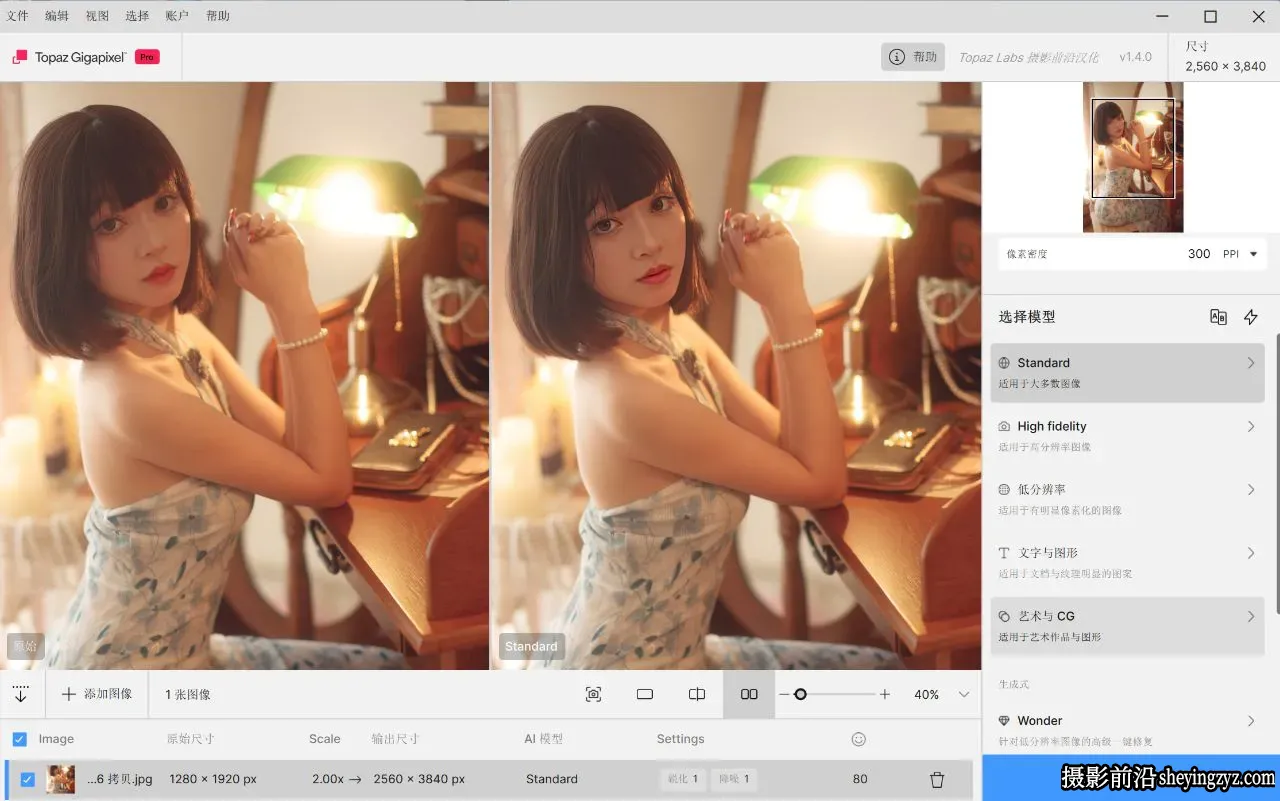Switch to single view mode
This screenshot has height=801, width=1280.
tap(645, 694)
